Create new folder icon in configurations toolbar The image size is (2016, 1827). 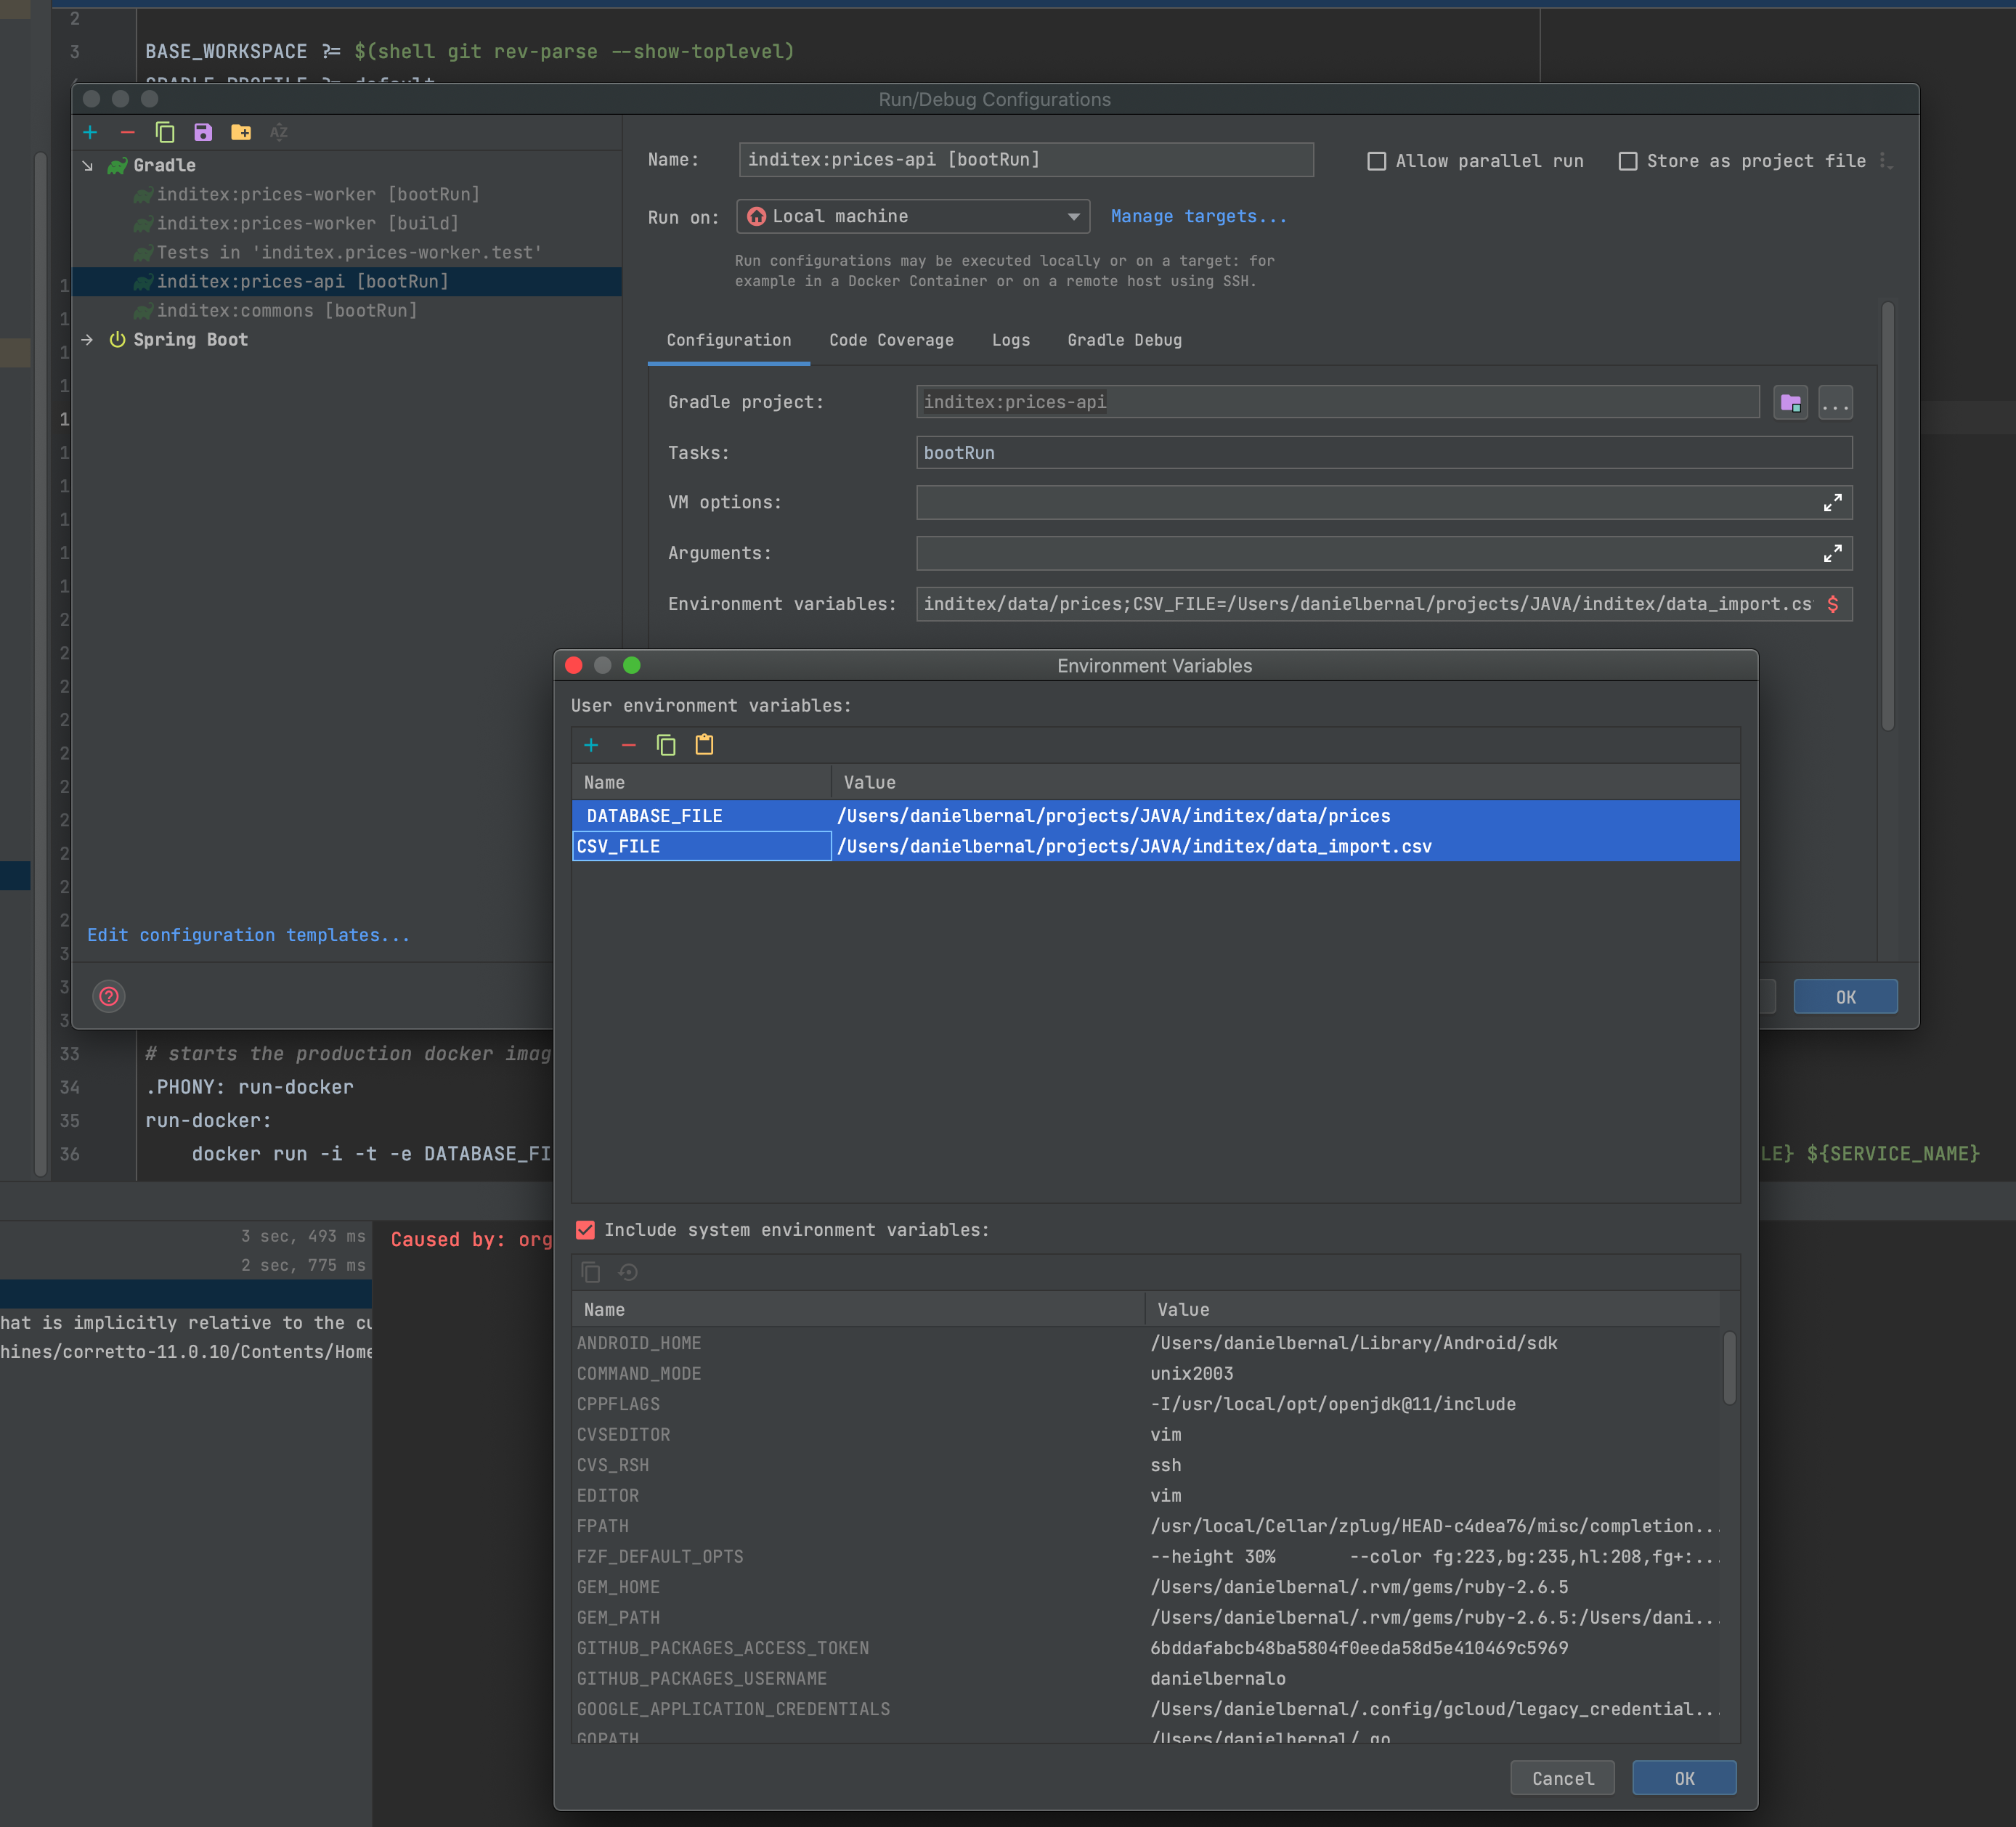pos(241,132)
